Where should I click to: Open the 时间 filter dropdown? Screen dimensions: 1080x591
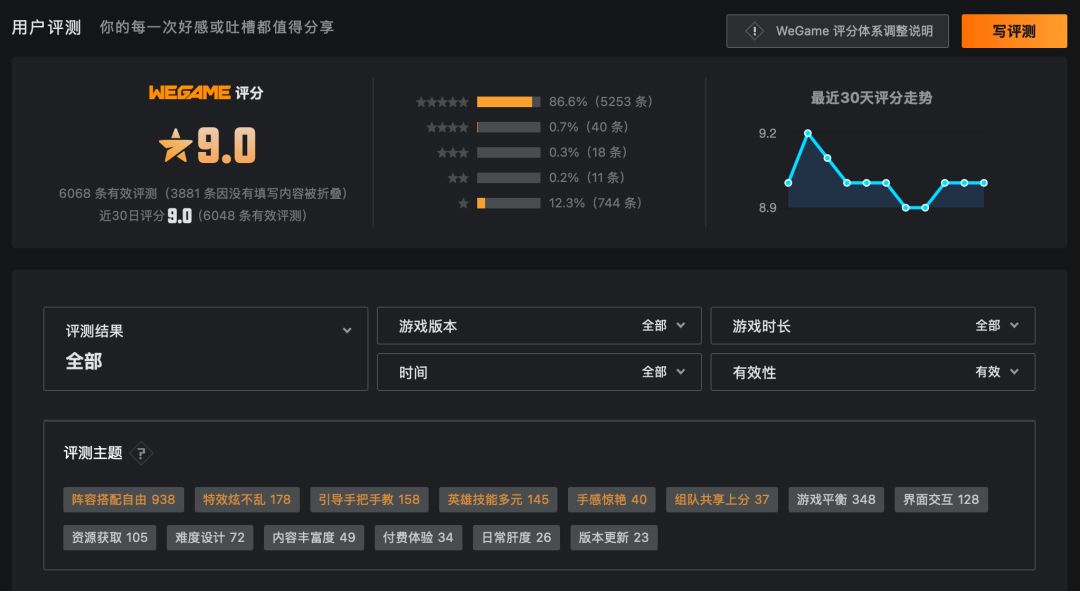tap(539, 372)
